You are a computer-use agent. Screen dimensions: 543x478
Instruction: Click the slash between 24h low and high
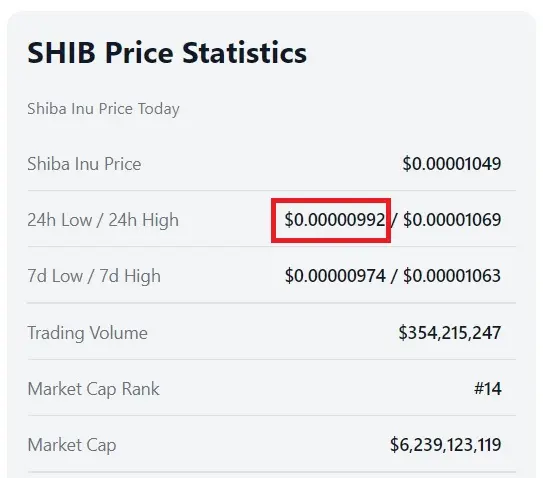click(x=395, y=220)
